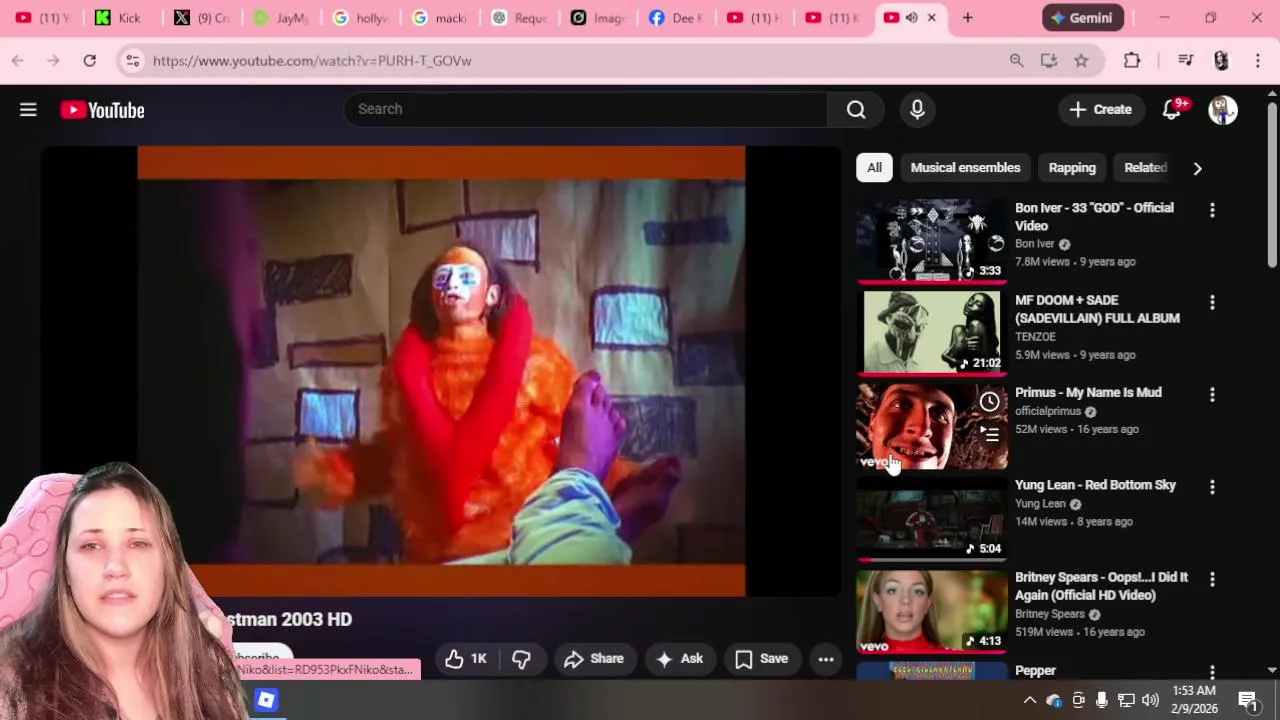Switch to the JayMy browser tab
1280x720 pixels.
click(x=280, y=18)
